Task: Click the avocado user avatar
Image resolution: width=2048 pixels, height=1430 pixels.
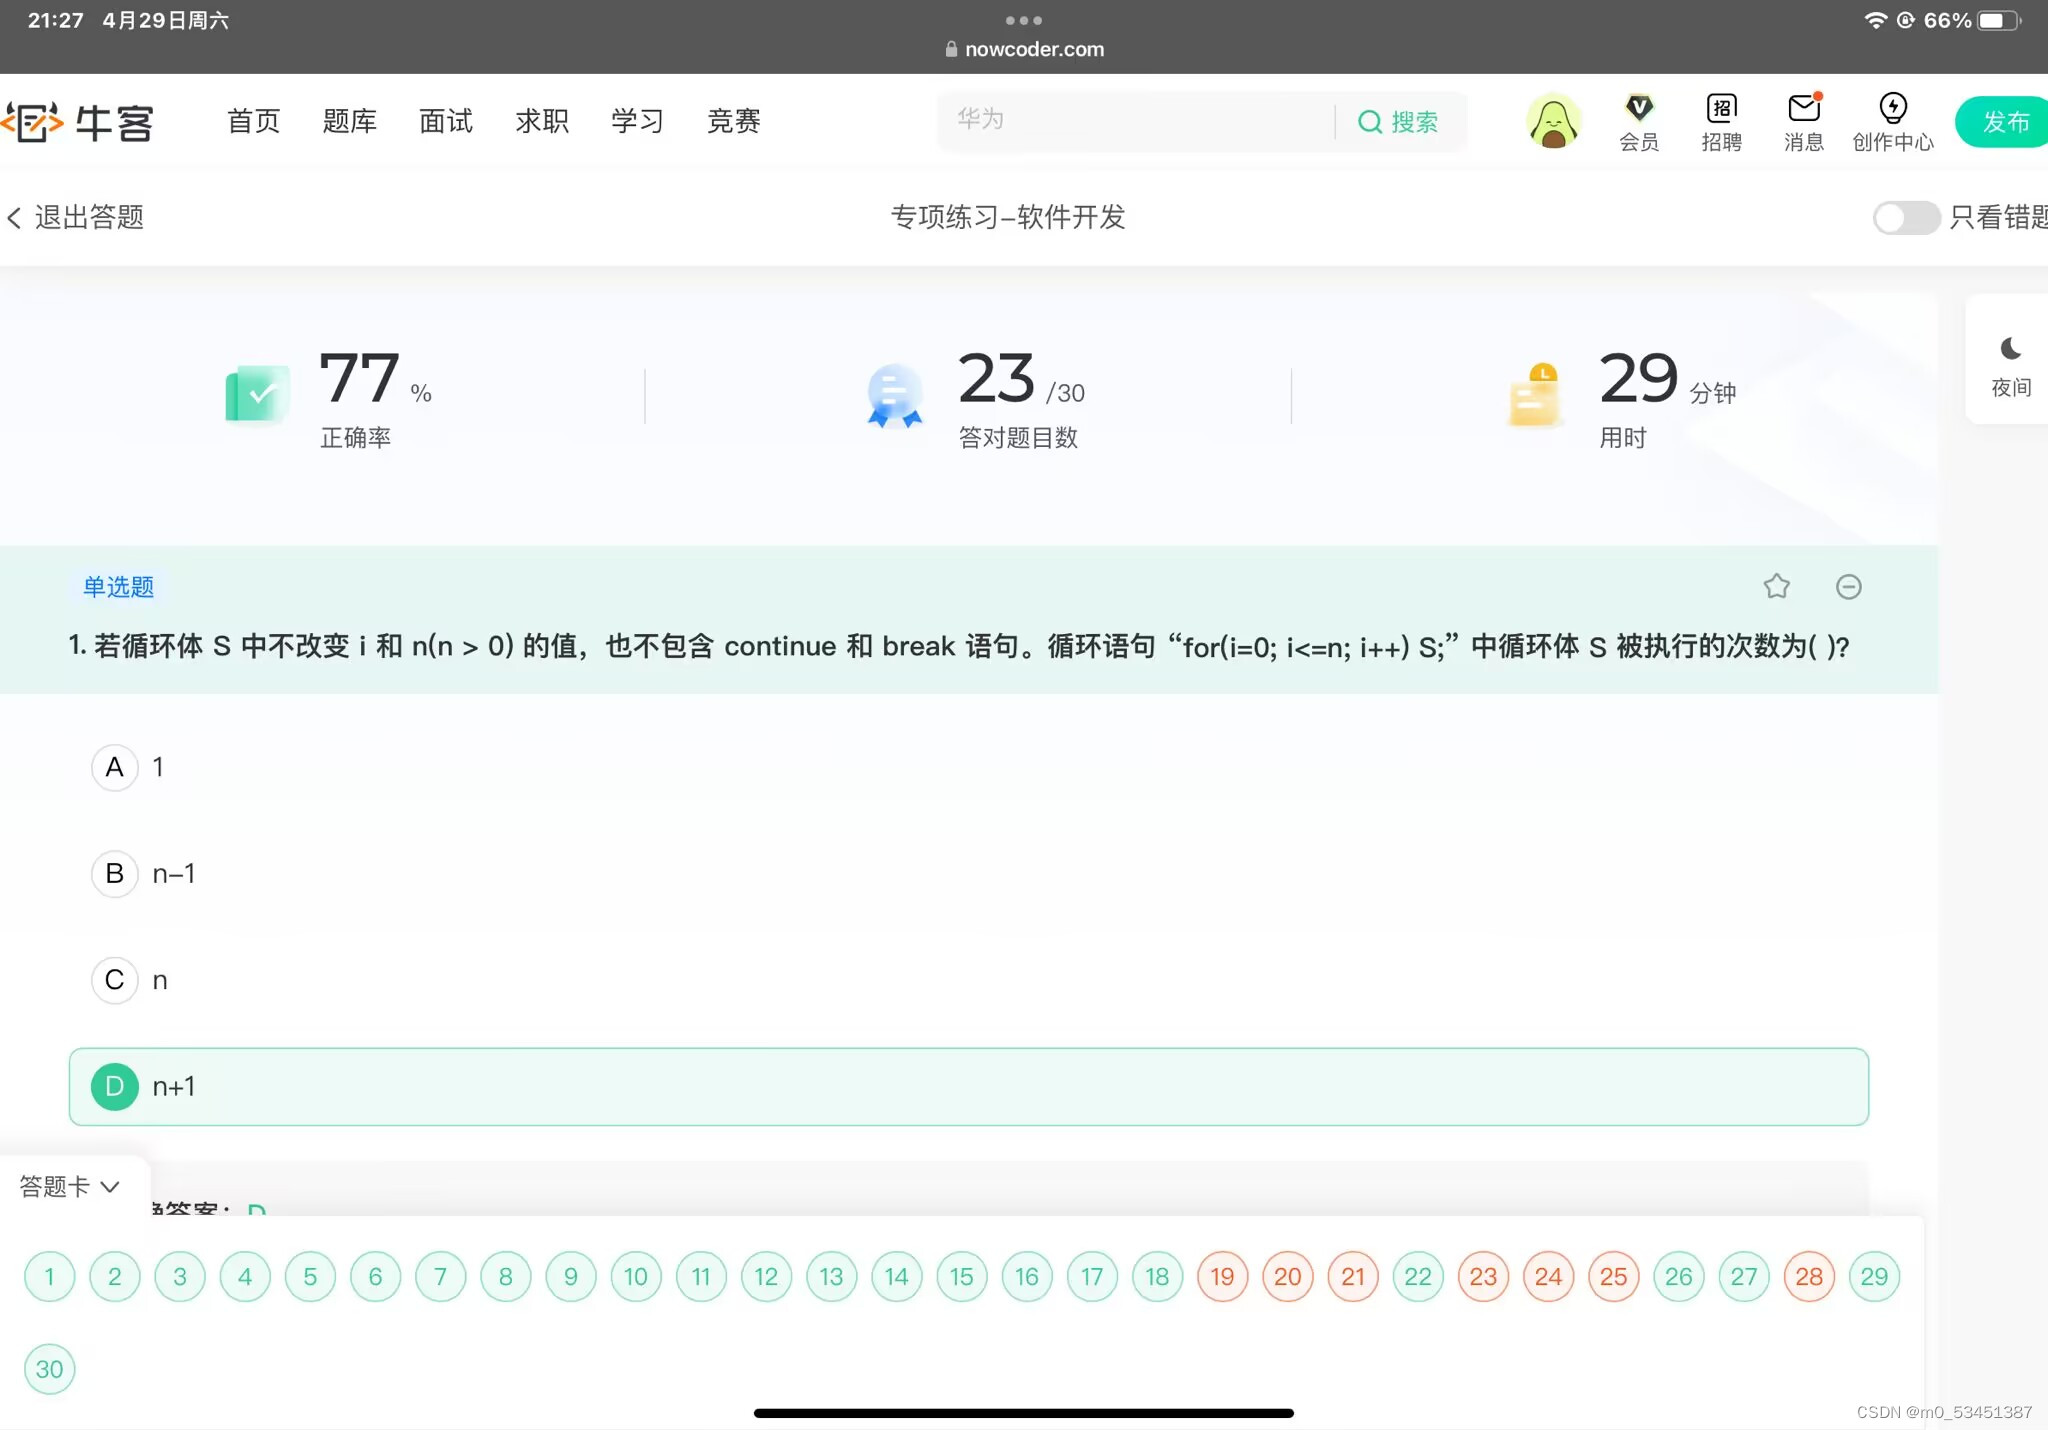Action: [1553, 122]
